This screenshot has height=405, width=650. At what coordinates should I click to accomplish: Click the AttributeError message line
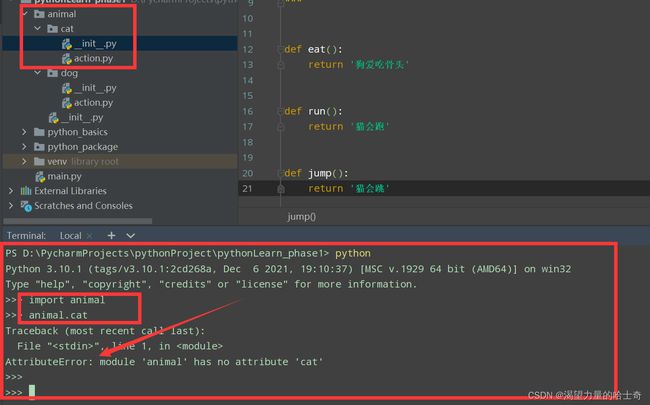point(164,361)
